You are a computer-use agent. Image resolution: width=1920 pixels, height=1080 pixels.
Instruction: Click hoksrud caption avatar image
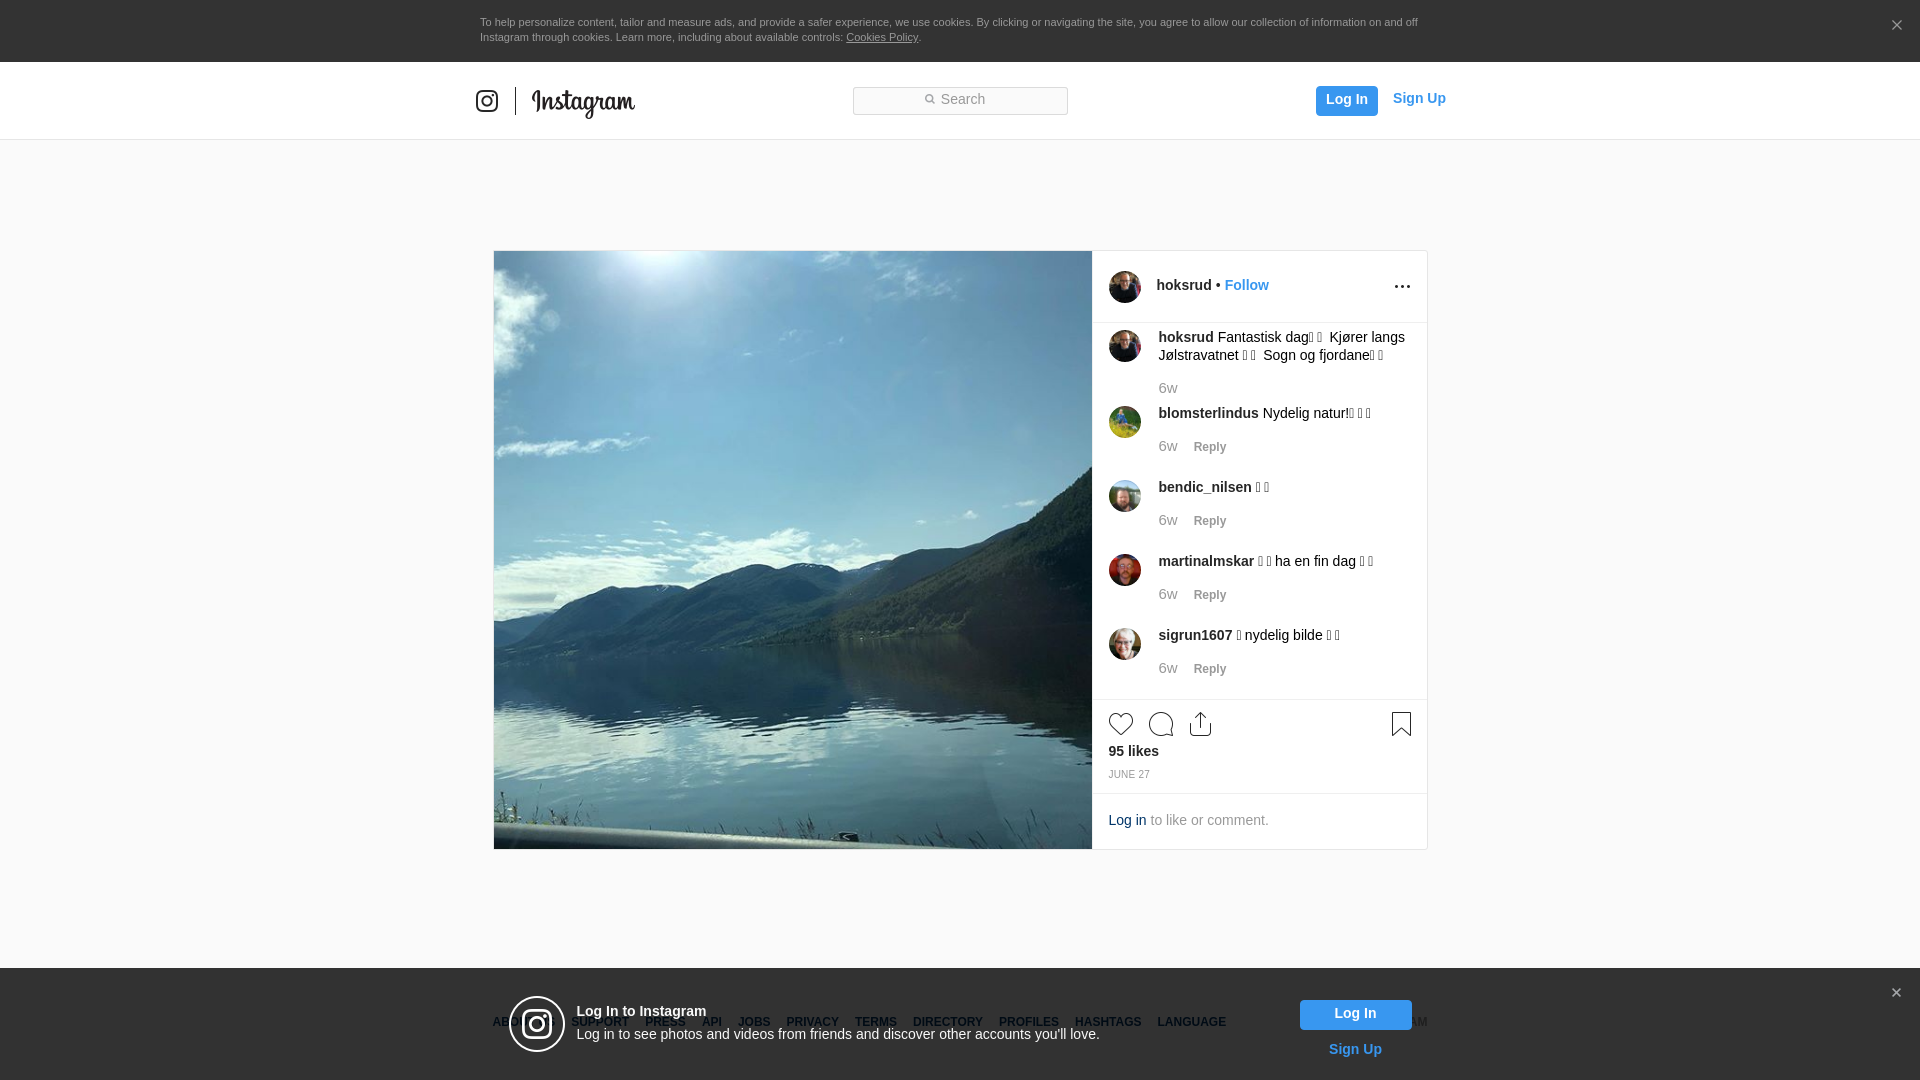[x=1124, y=346]
